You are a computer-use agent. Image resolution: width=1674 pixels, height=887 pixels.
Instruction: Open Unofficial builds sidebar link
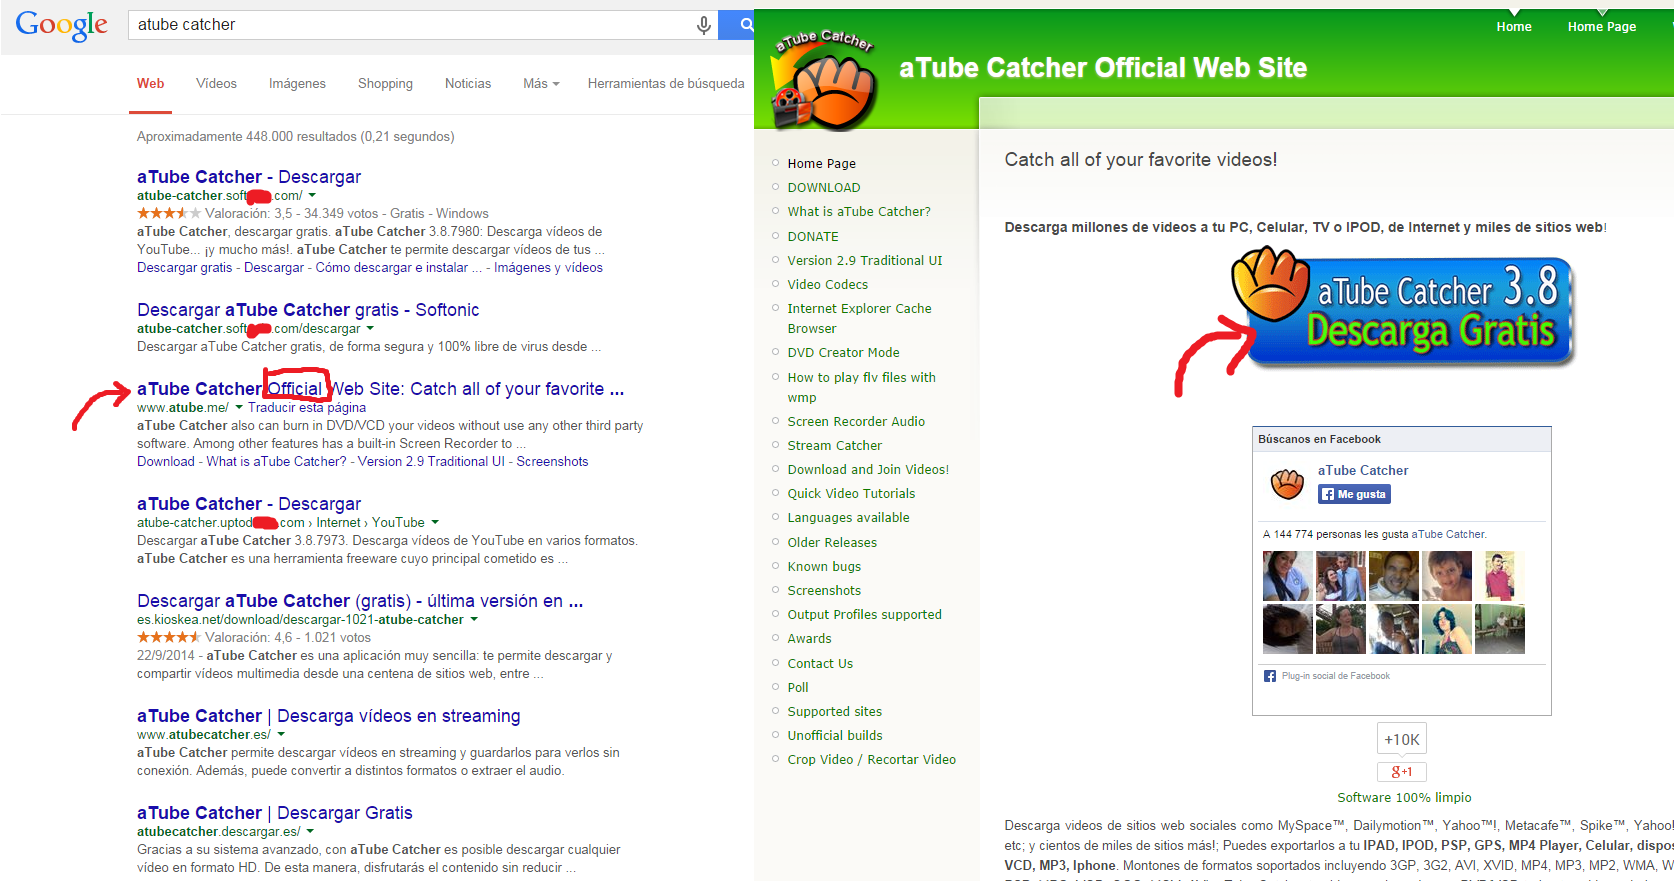tap(835, 736)
